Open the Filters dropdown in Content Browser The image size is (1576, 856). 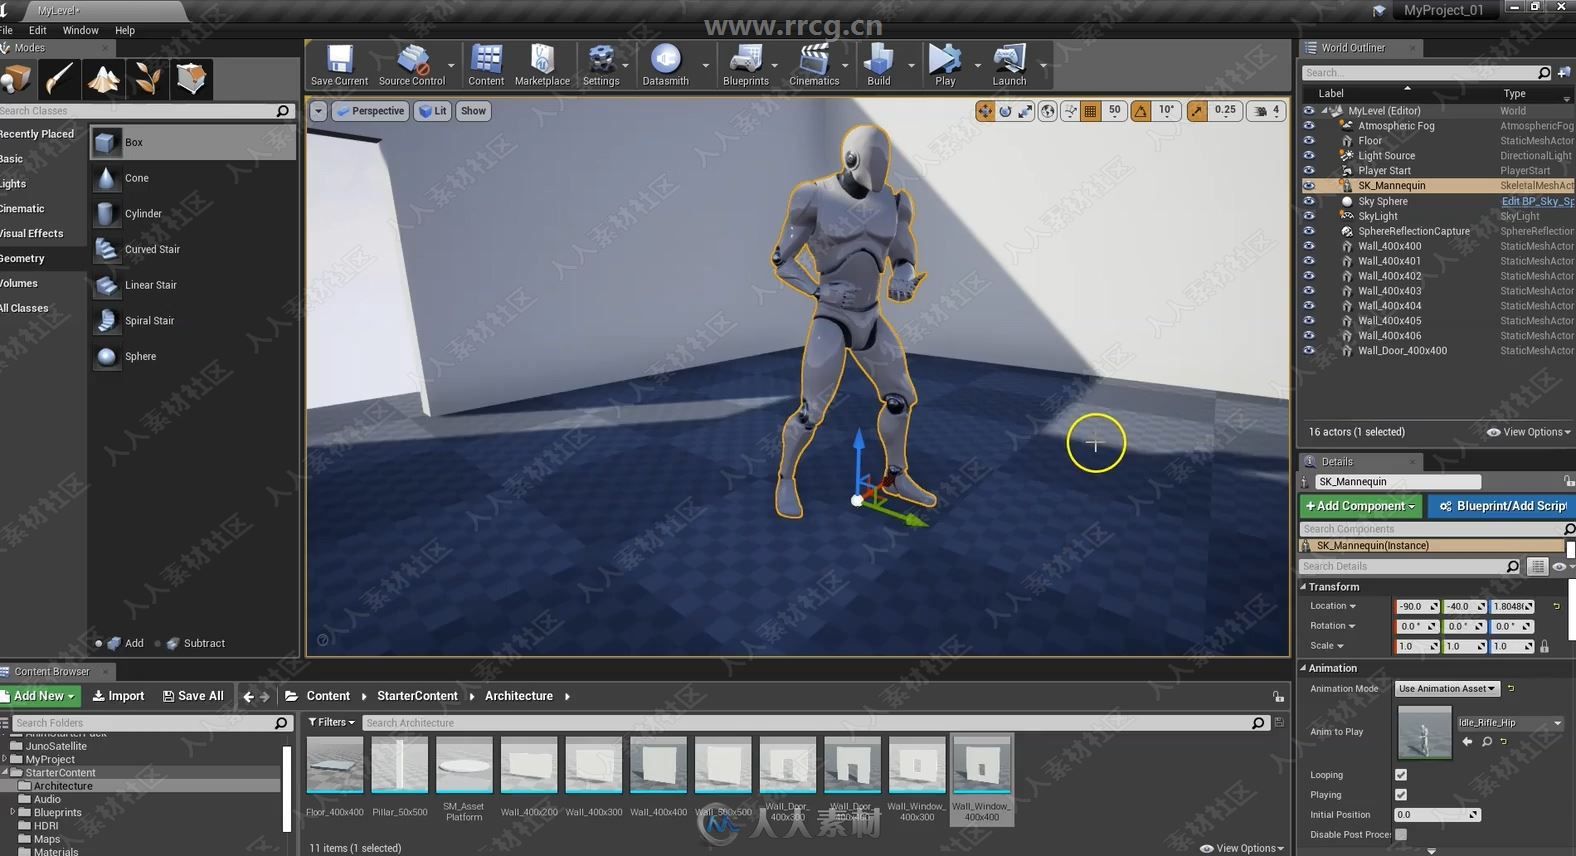click(x=331, y=722)
